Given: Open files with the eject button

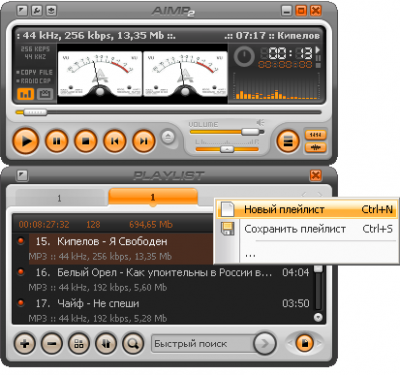Looking at the screenshot, I should click(x=168, y=137).
